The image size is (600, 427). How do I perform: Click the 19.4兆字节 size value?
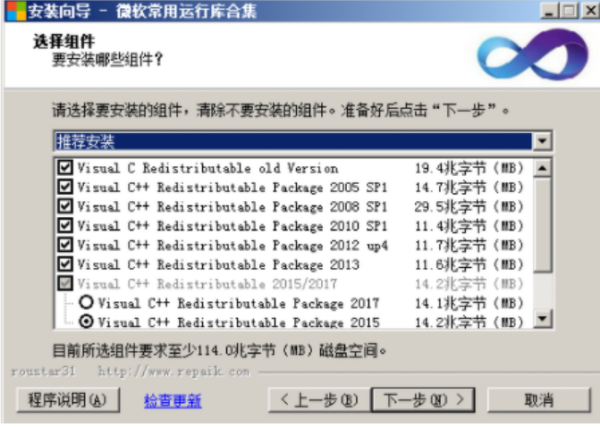point(469,168)
